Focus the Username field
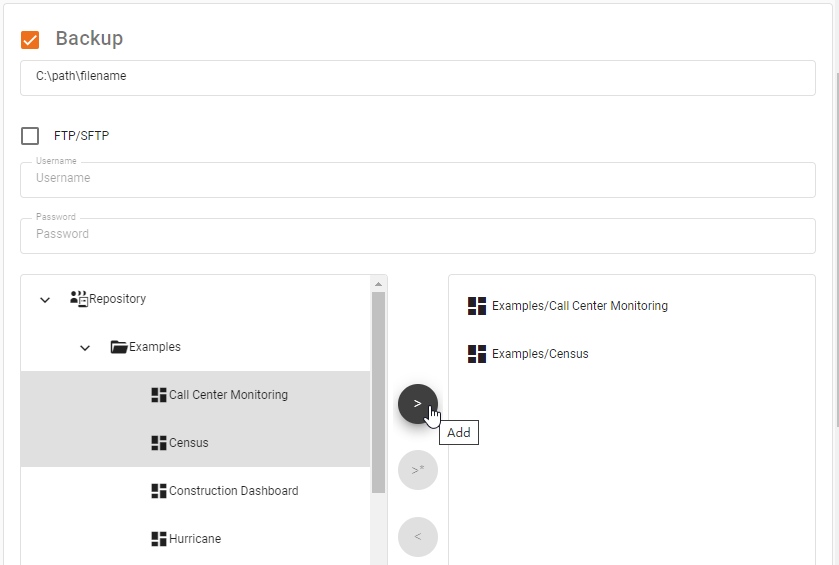The height and width of the screenshot is (565, 839). pyautogui.click(x=418, y=180)
